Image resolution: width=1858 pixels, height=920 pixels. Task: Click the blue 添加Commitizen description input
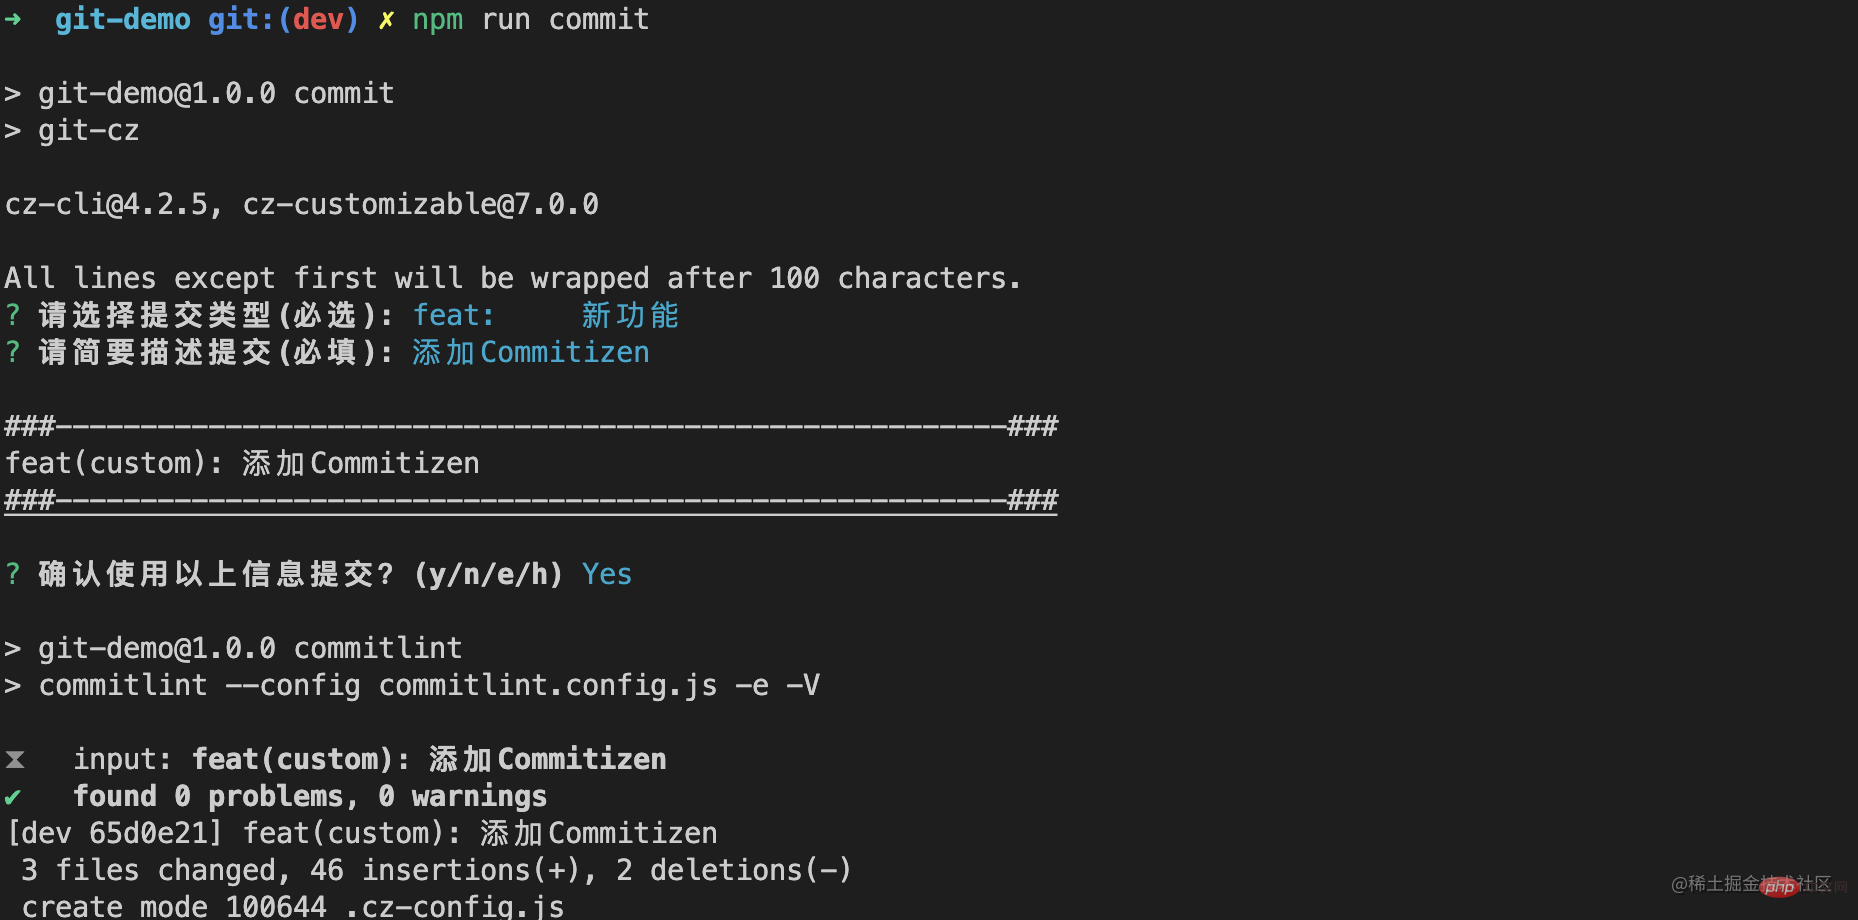tap(531, 352)
